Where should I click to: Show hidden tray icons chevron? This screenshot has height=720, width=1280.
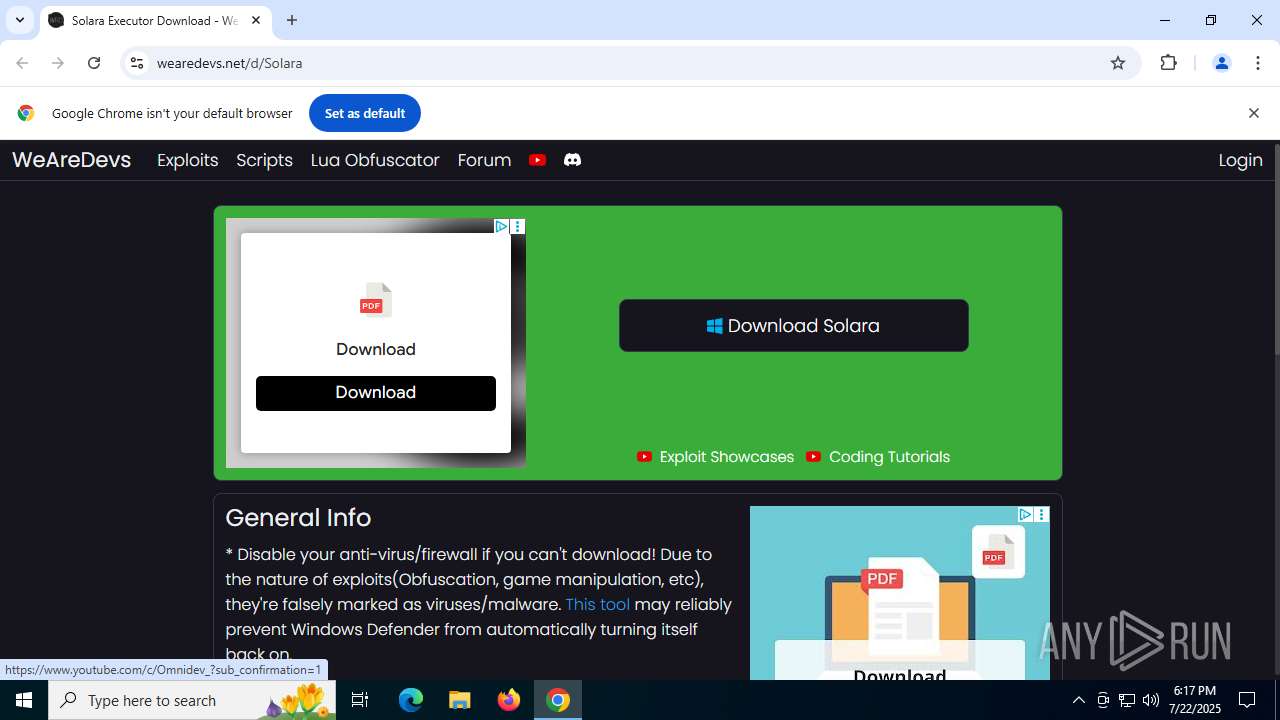tap(1078, 700)
